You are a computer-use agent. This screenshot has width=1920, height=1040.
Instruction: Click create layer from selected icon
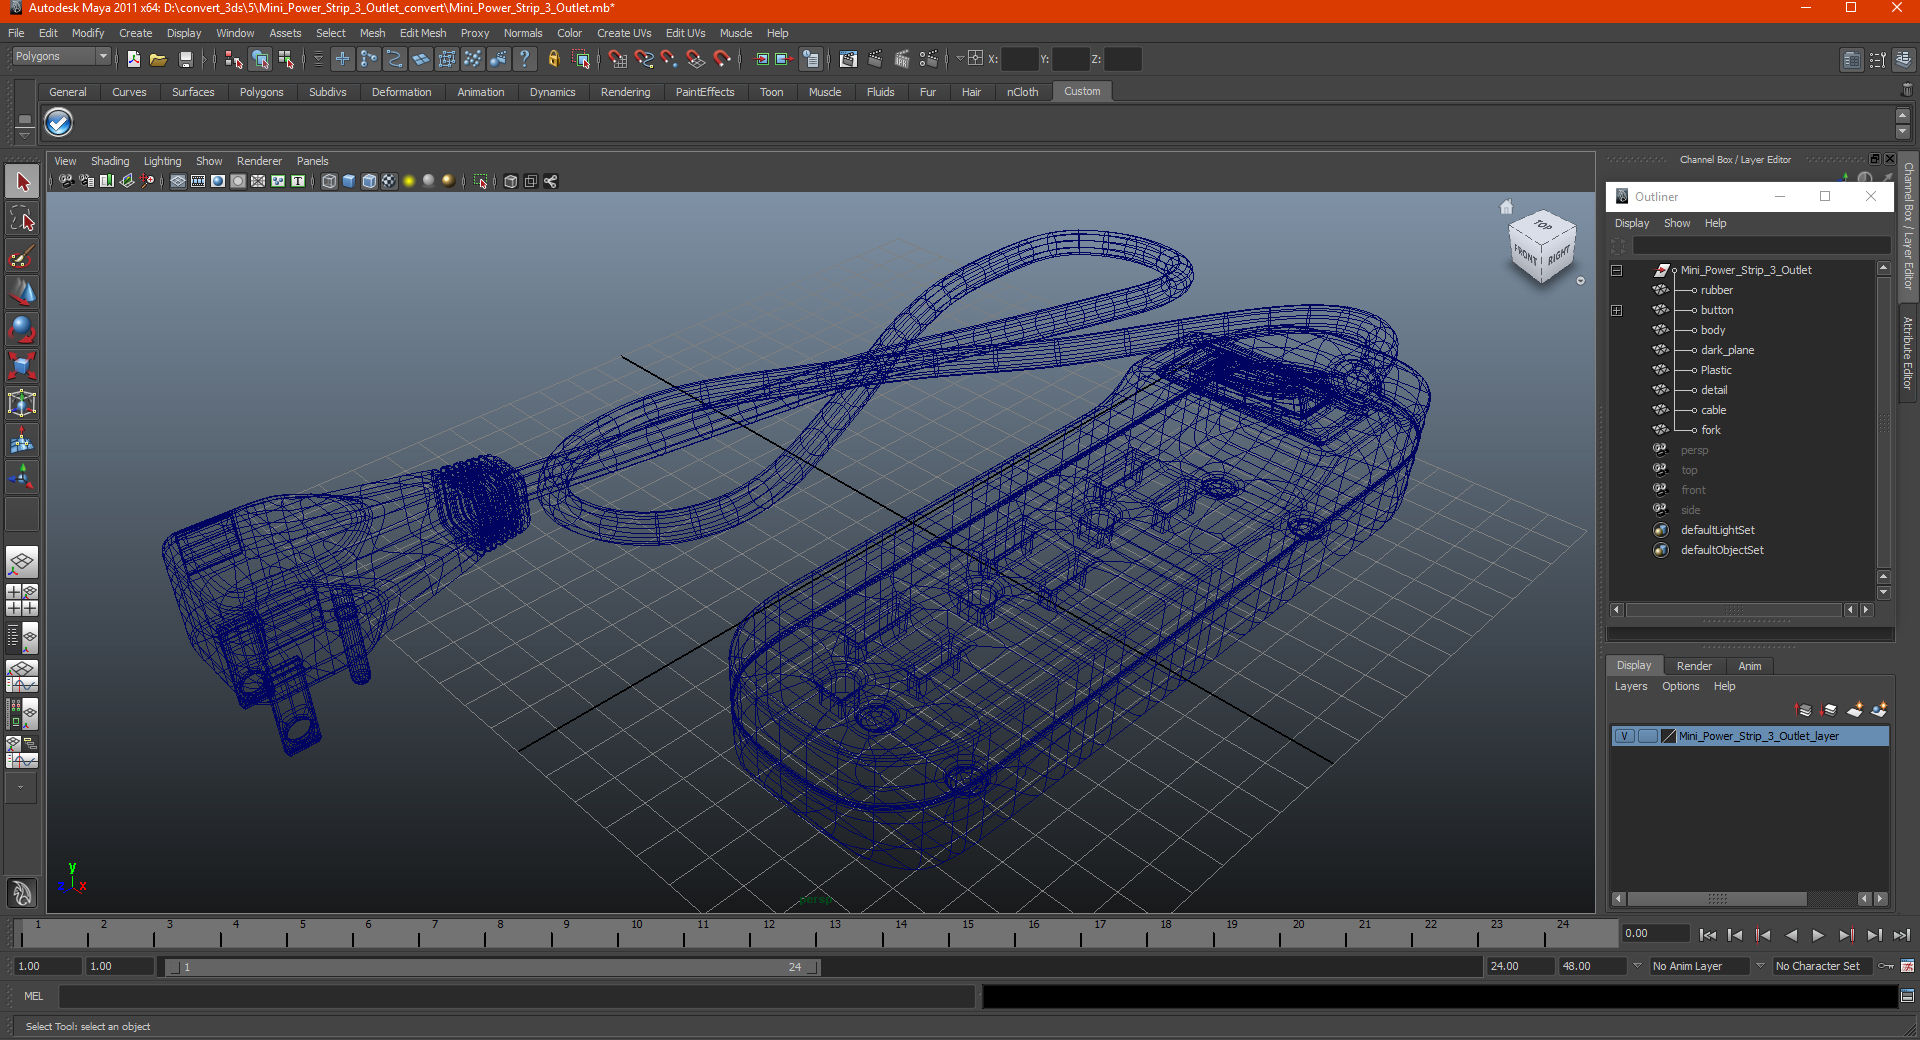pos(1879,710)
